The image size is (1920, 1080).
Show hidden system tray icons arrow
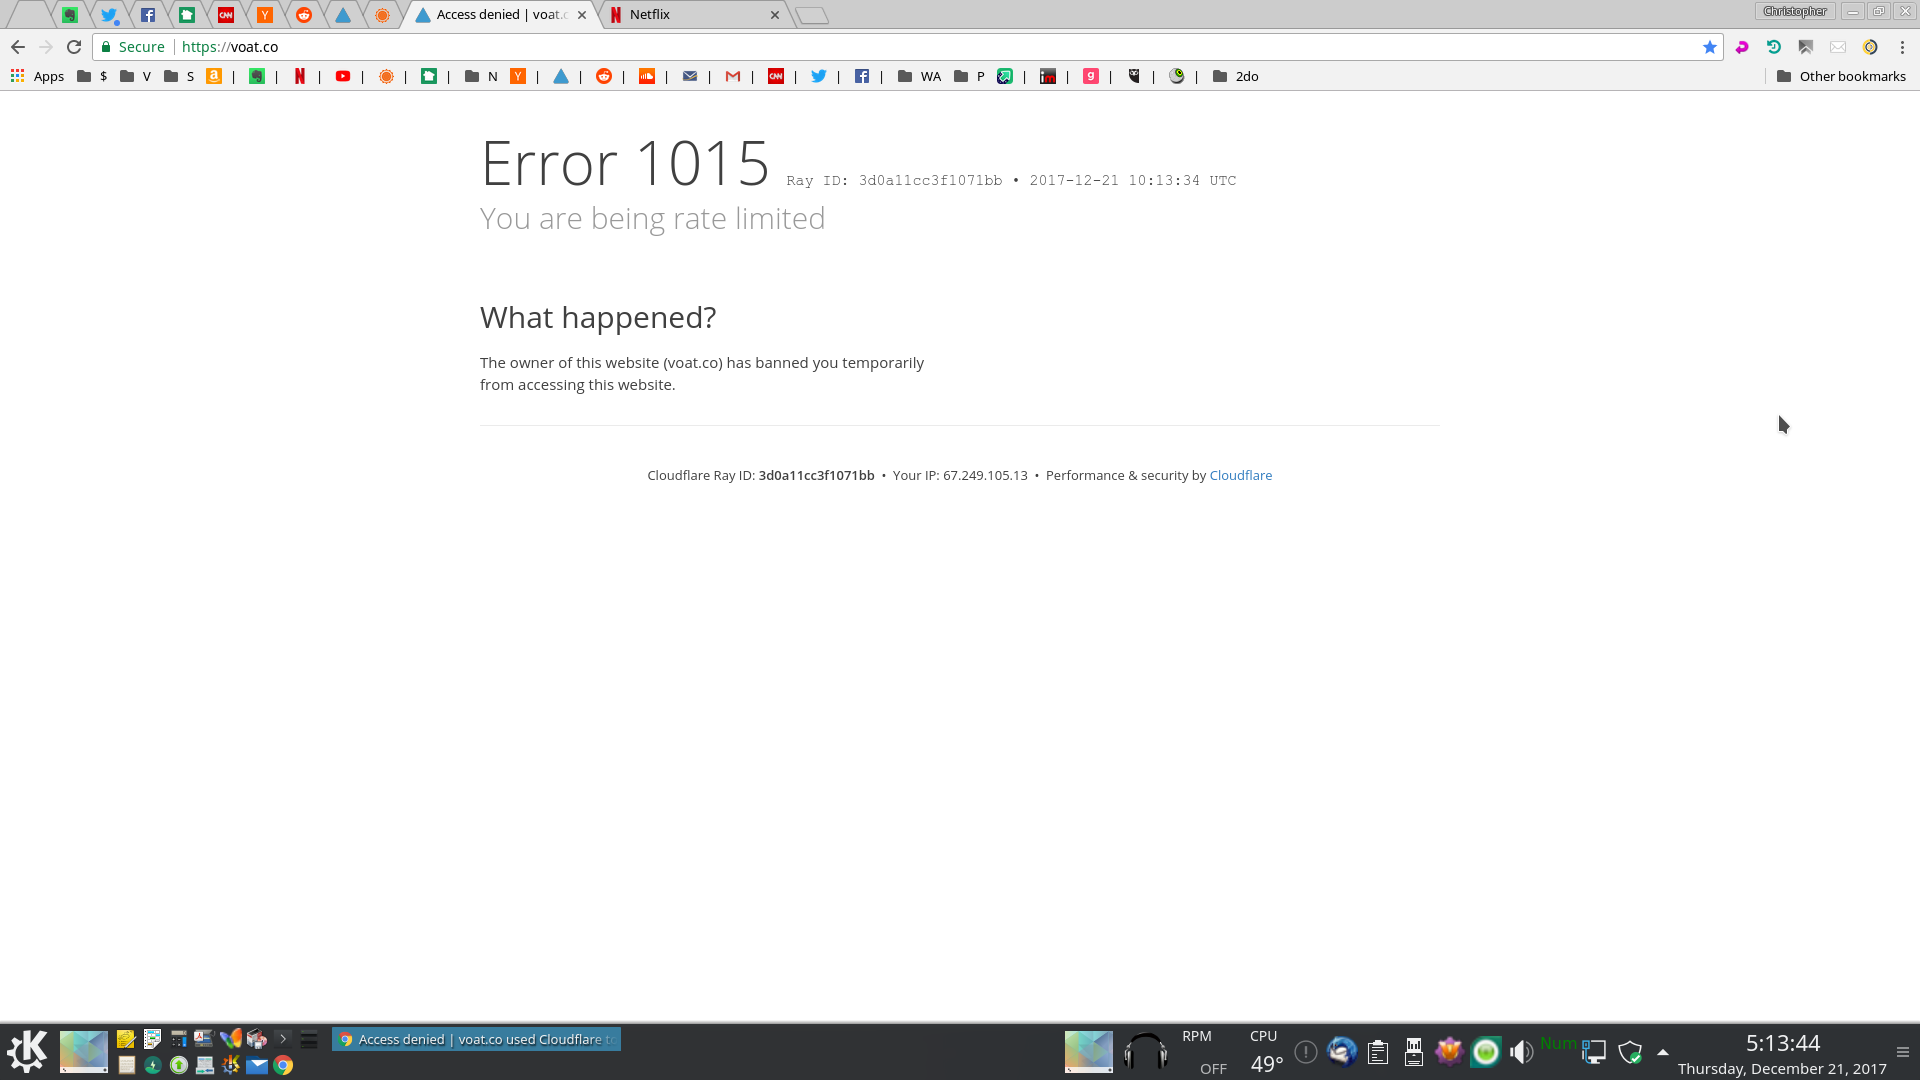(1663, 1052)
